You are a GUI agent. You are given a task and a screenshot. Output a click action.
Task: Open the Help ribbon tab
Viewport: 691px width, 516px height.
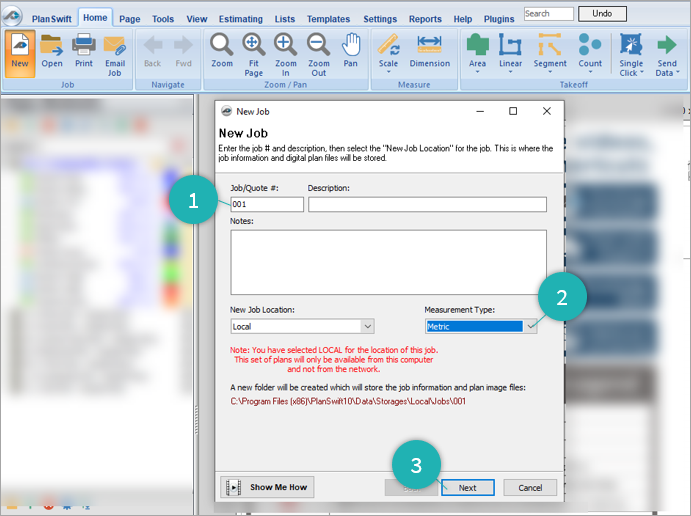tap(463, 19)
